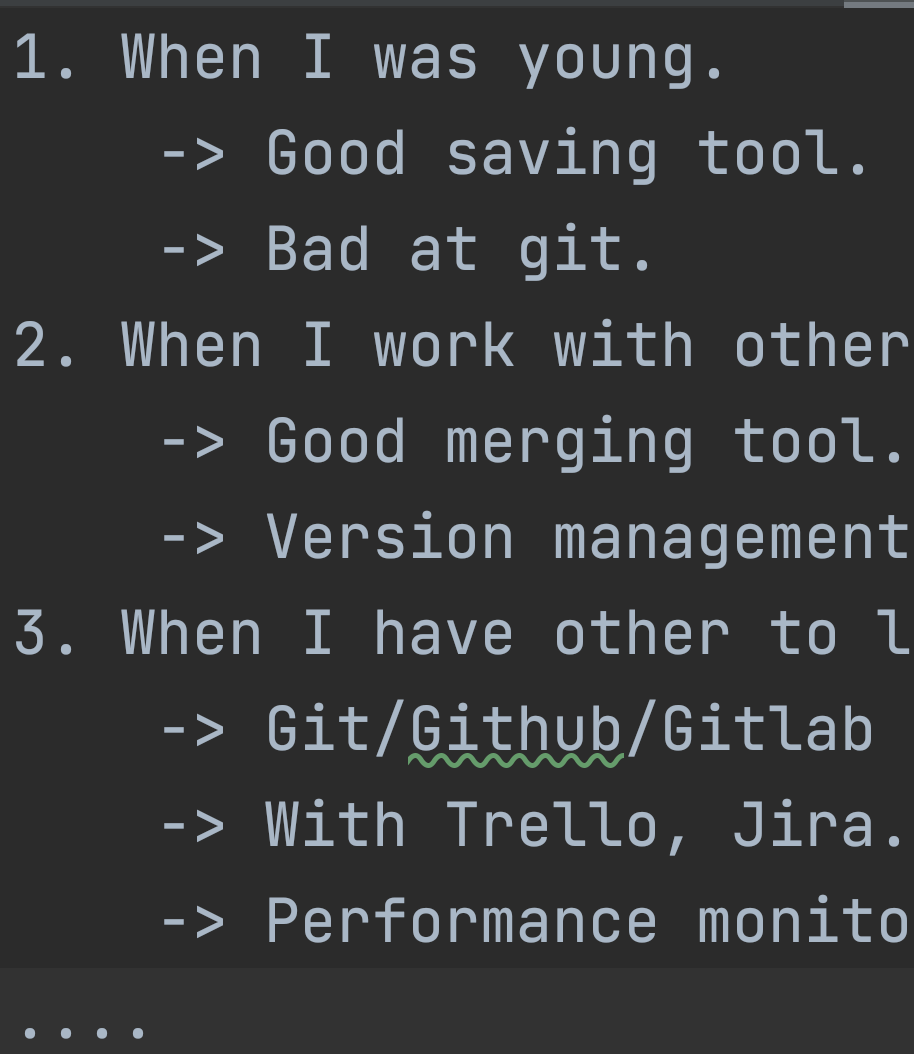Click the list number "2."

pos(46,346)
